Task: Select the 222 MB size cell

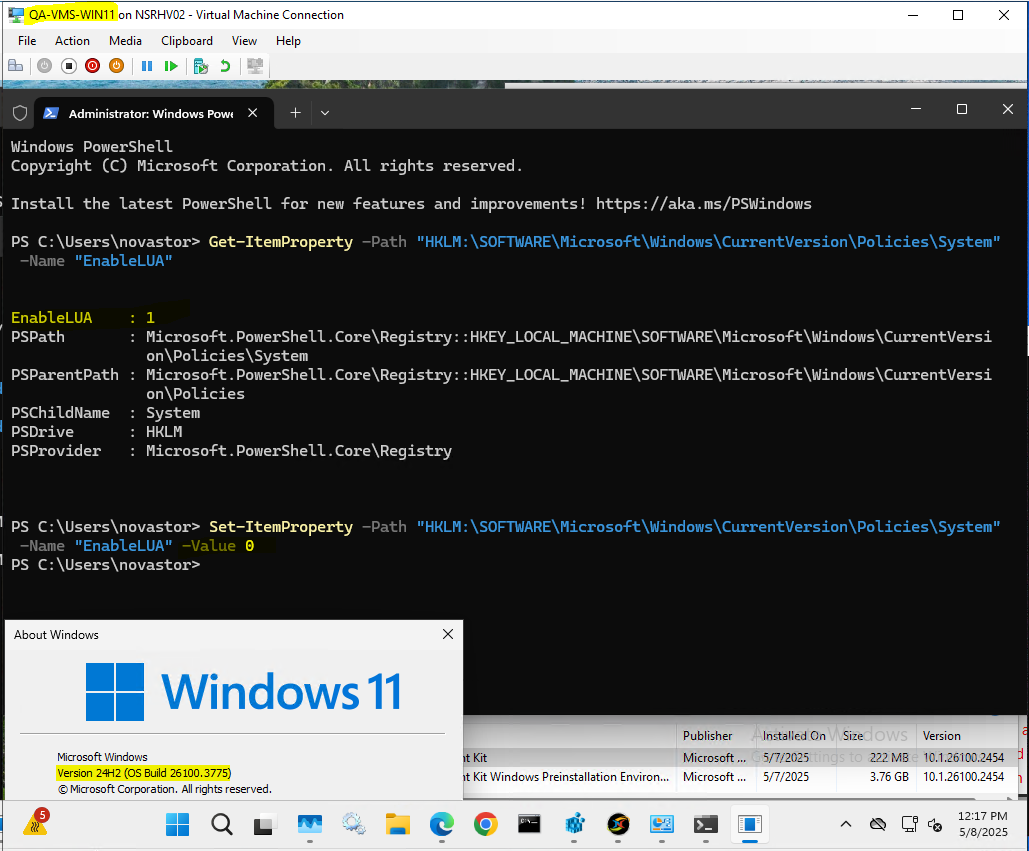Action: [889, 758]
